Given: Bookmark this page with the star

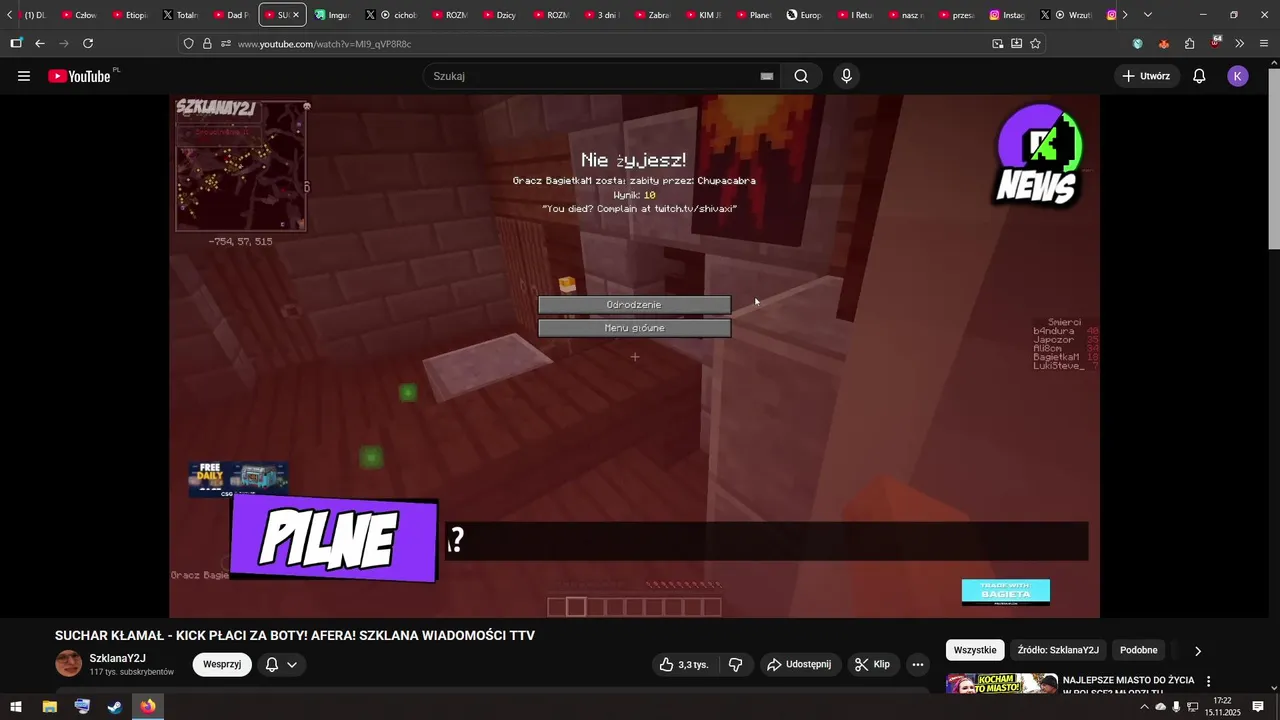Looking at the screenshot, I should tap(1035, 43).
